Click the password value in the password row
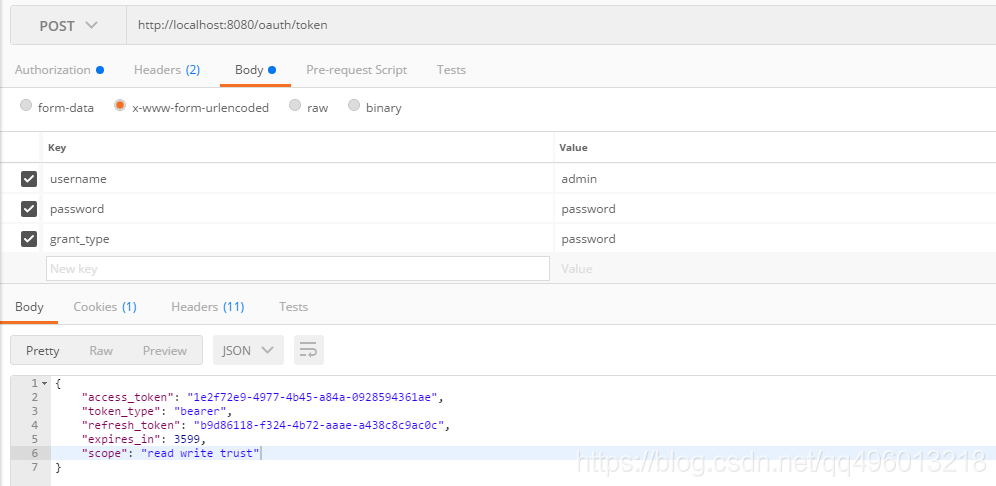The image size is (996, 486). click(x=775, y=208)
